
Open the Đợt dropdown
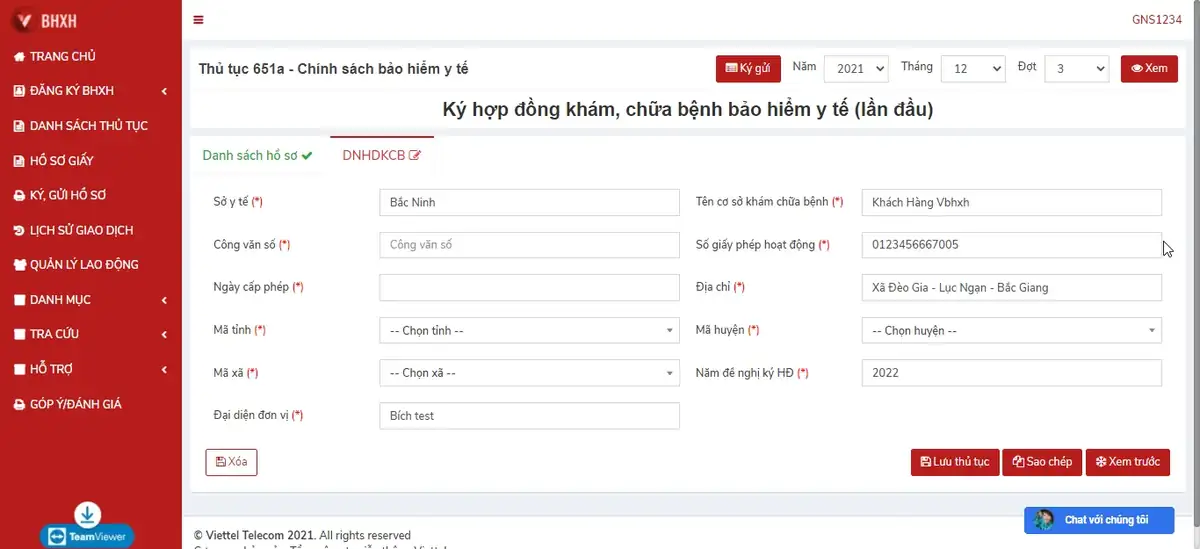[x=1077, y=68]
